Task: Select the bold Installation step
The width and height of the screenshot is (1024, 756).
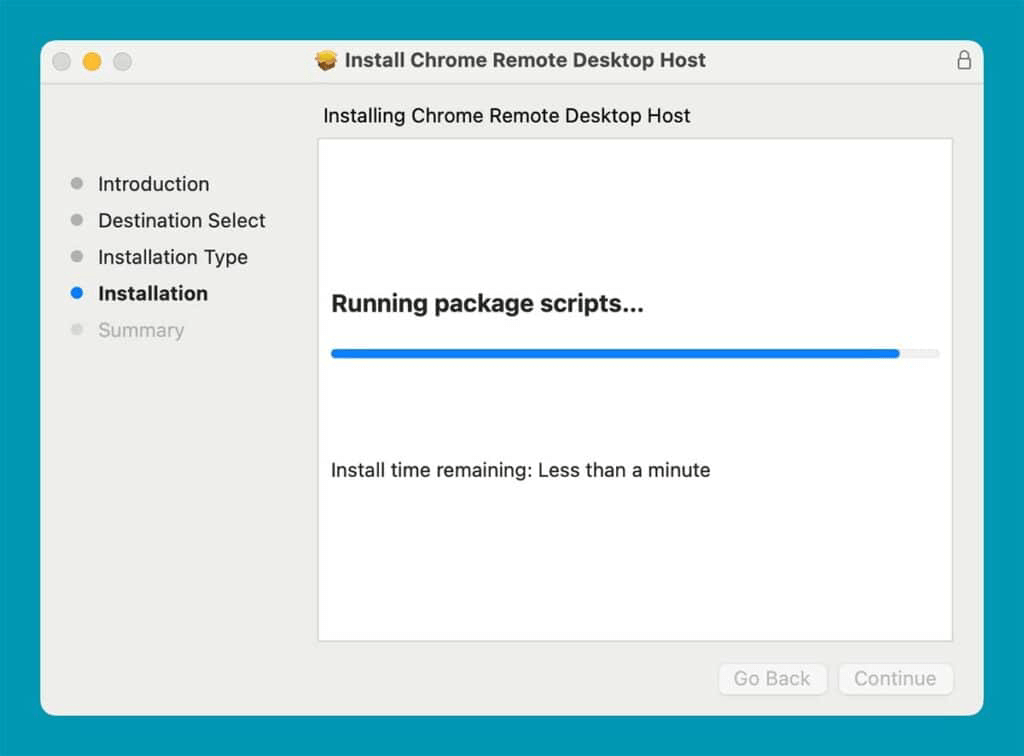Action: point(153,293)
